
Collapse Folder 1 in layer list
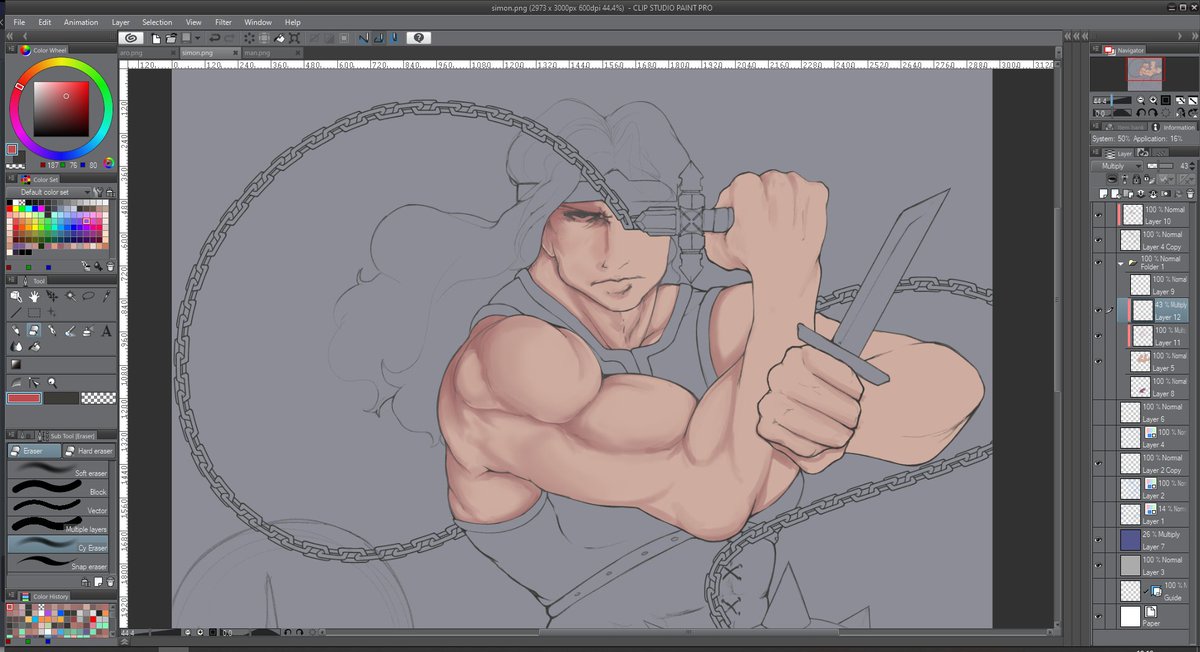pos(1121,264)
